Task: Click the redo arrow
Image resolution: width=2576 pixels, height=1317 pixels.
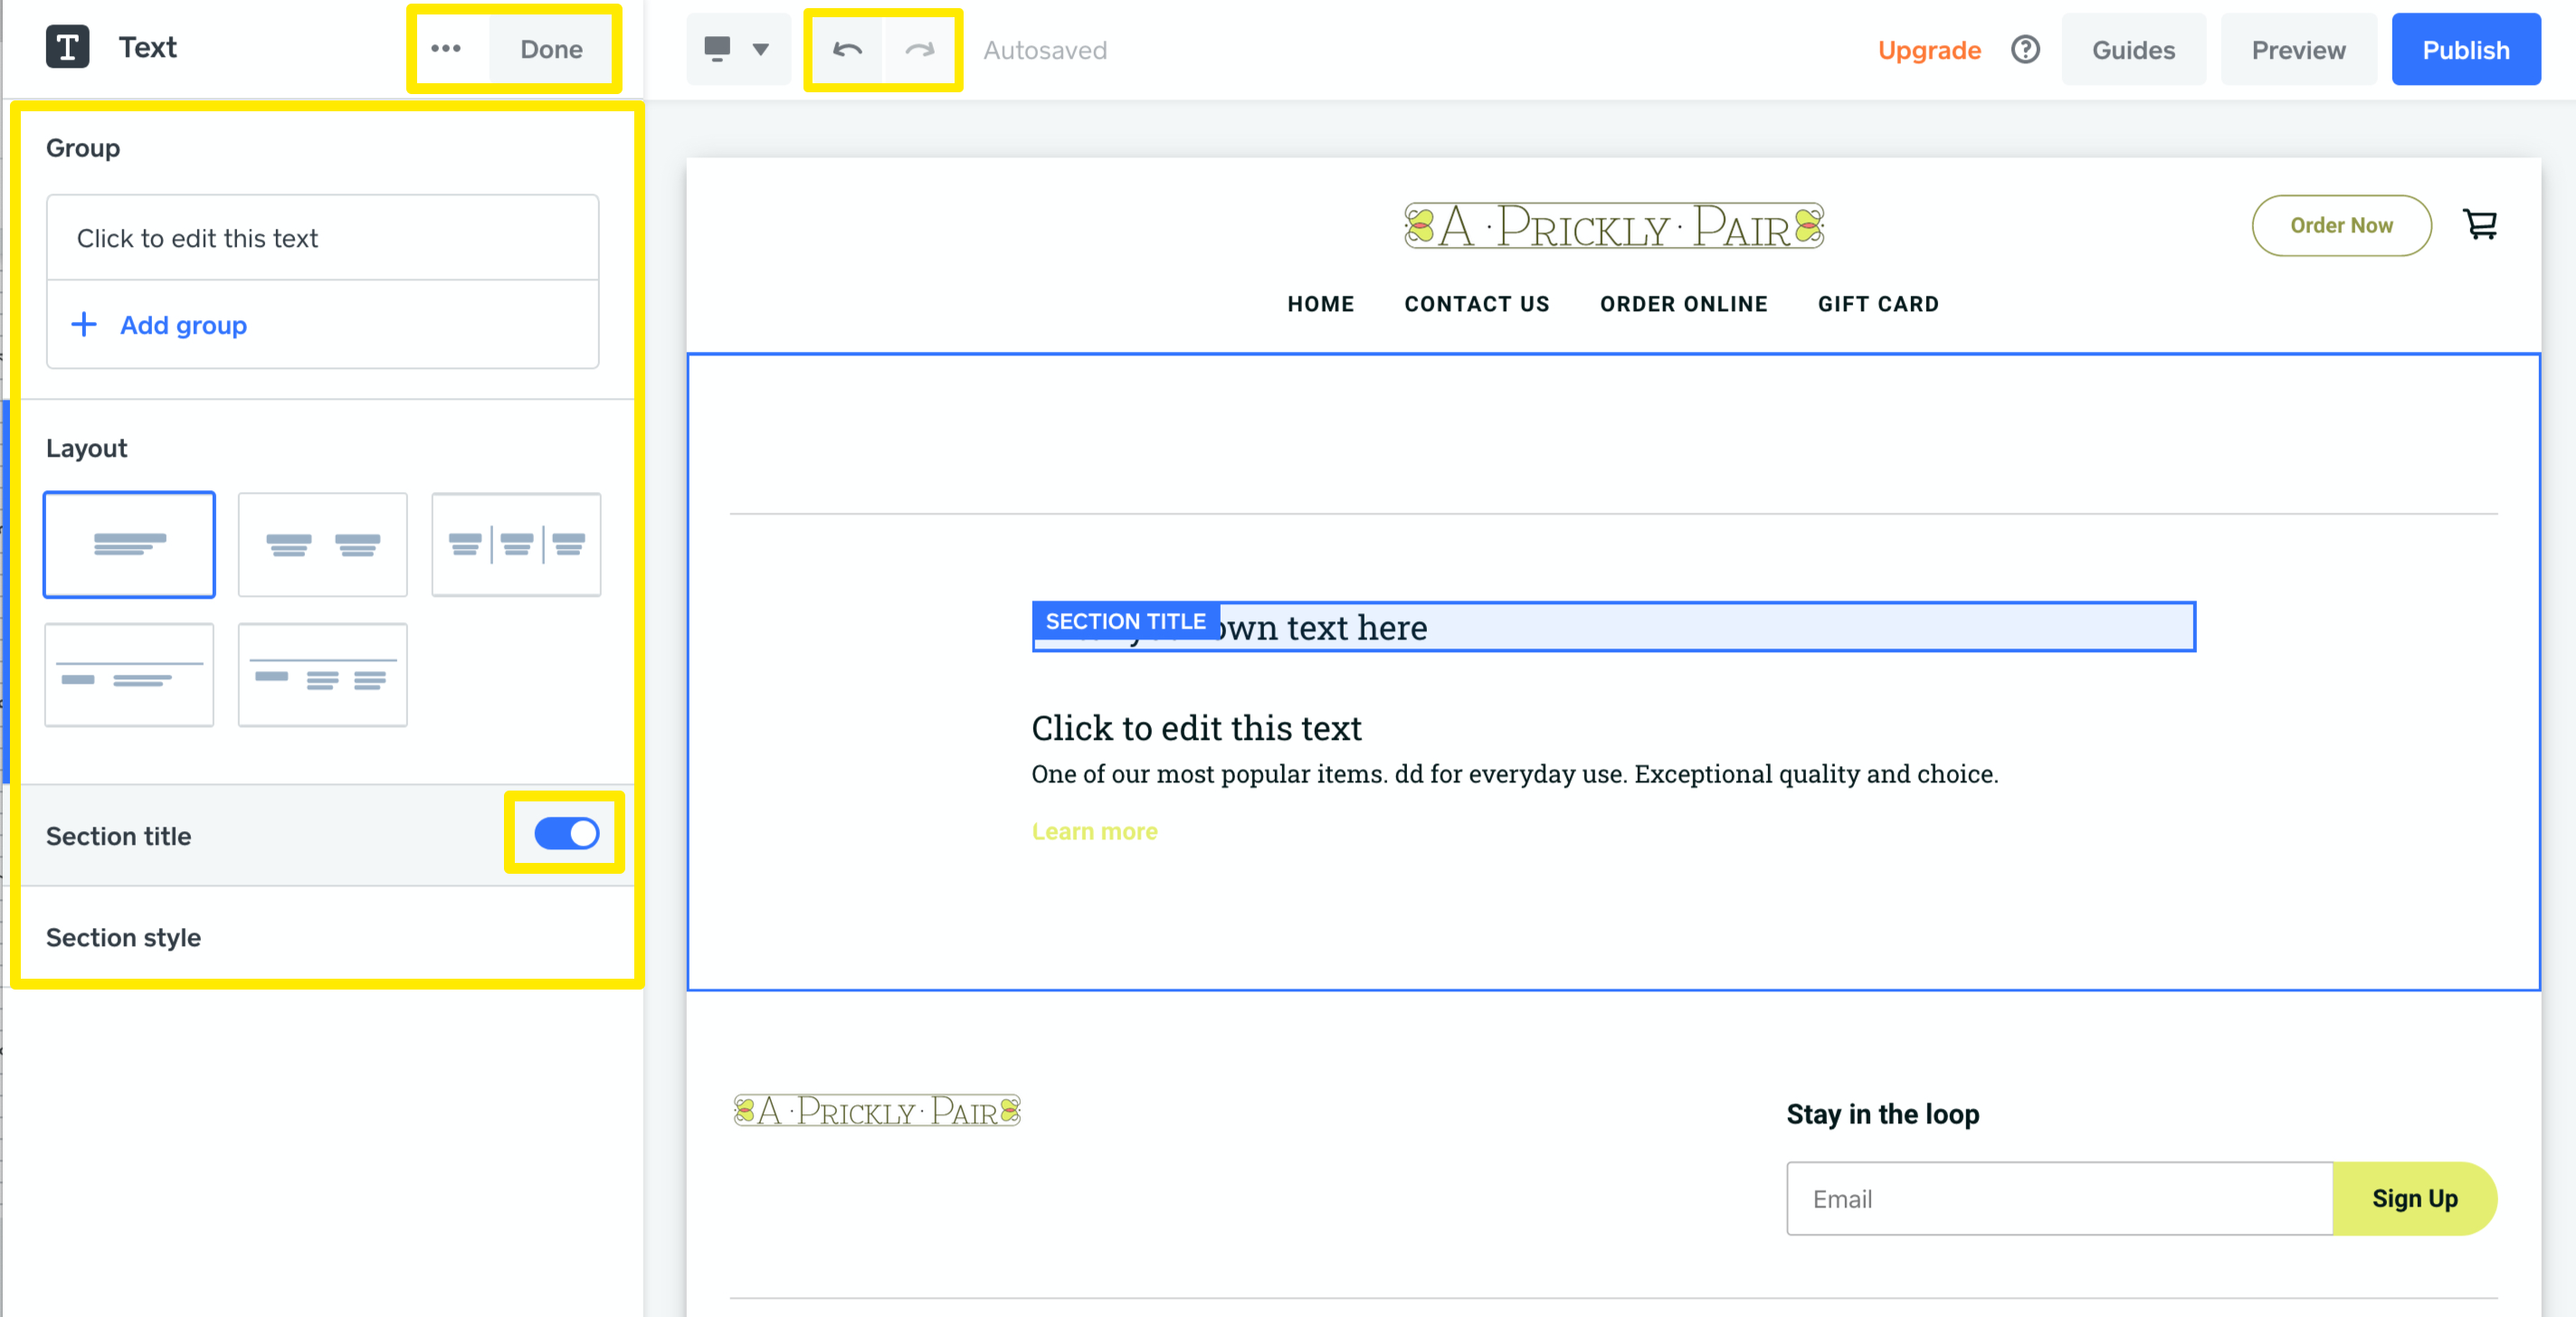Action: pos(919,49)
